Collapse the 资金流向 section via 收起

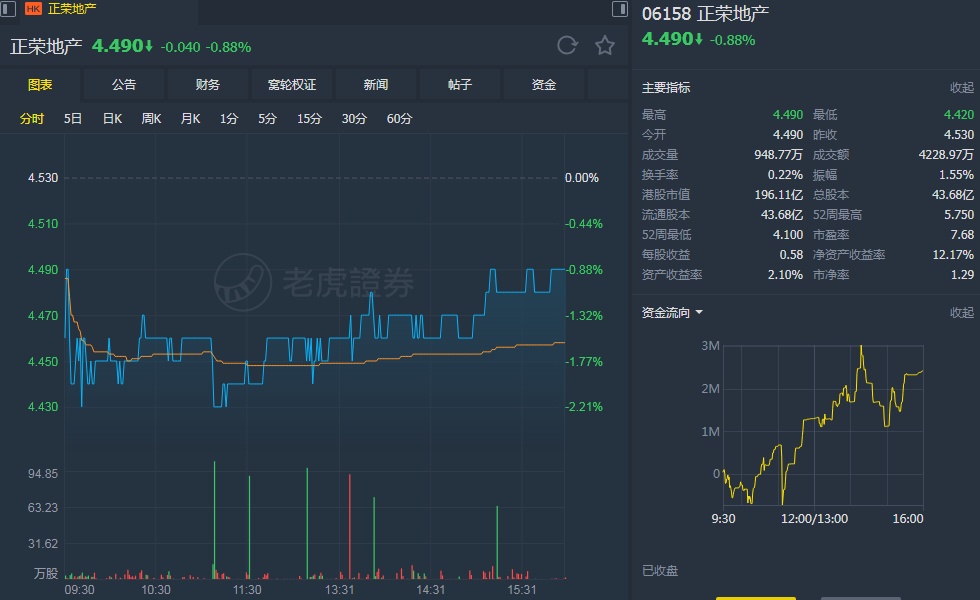[x=962, y=312]
